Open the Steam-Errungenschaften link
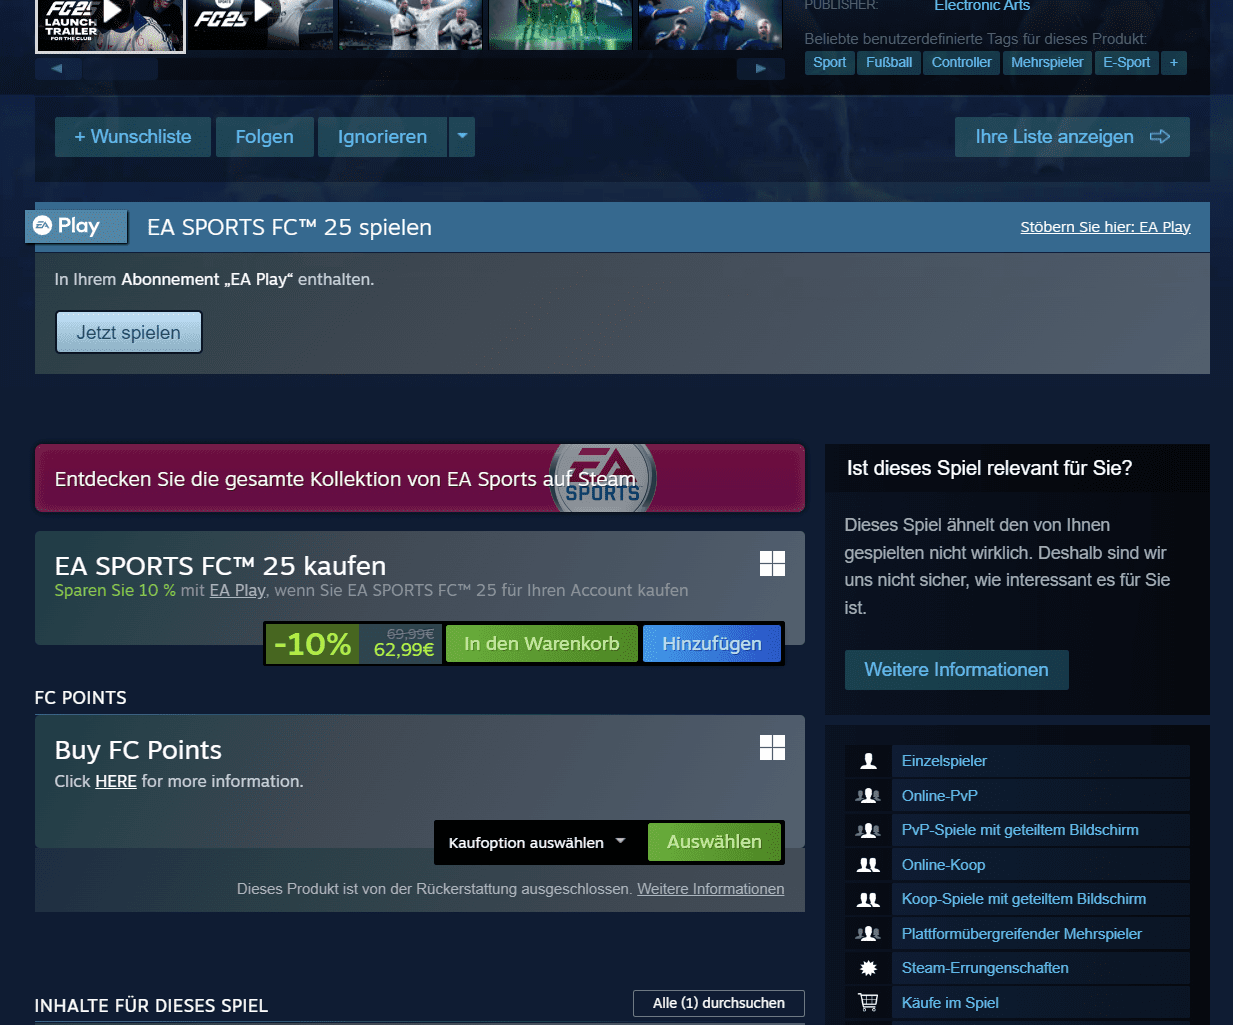 (x=985, y=968)
